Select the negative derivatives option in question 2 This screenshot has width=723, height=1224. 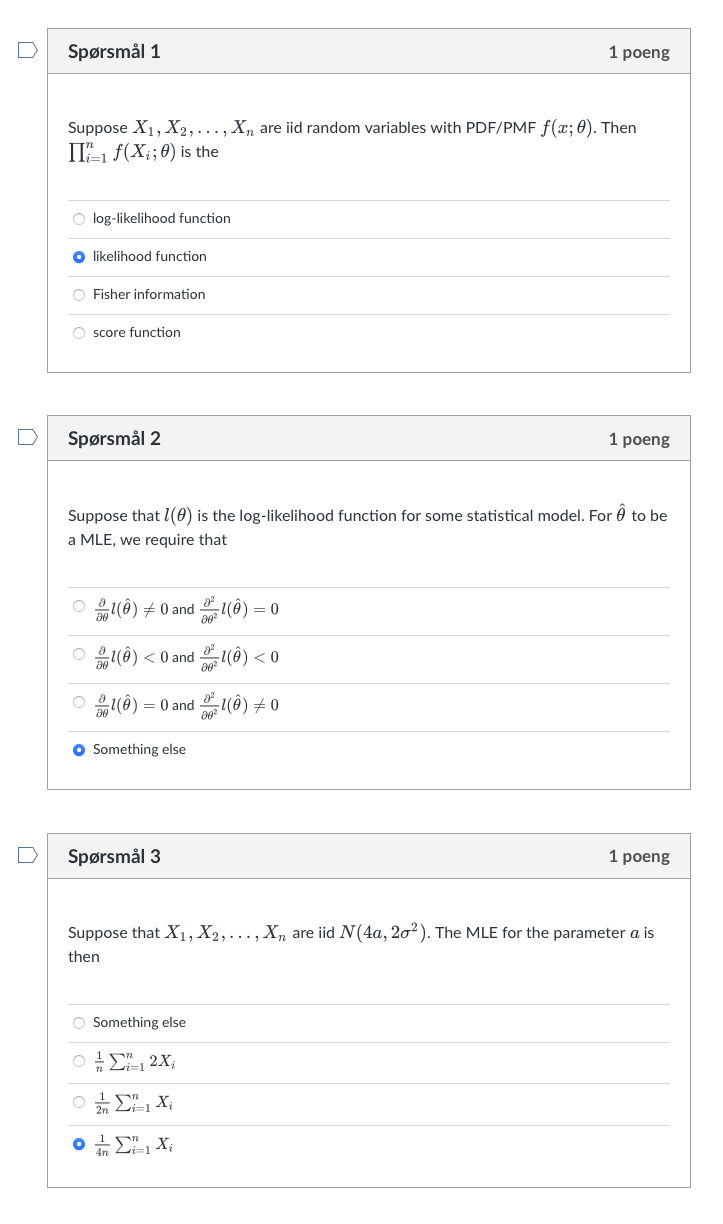pos(79,654)
